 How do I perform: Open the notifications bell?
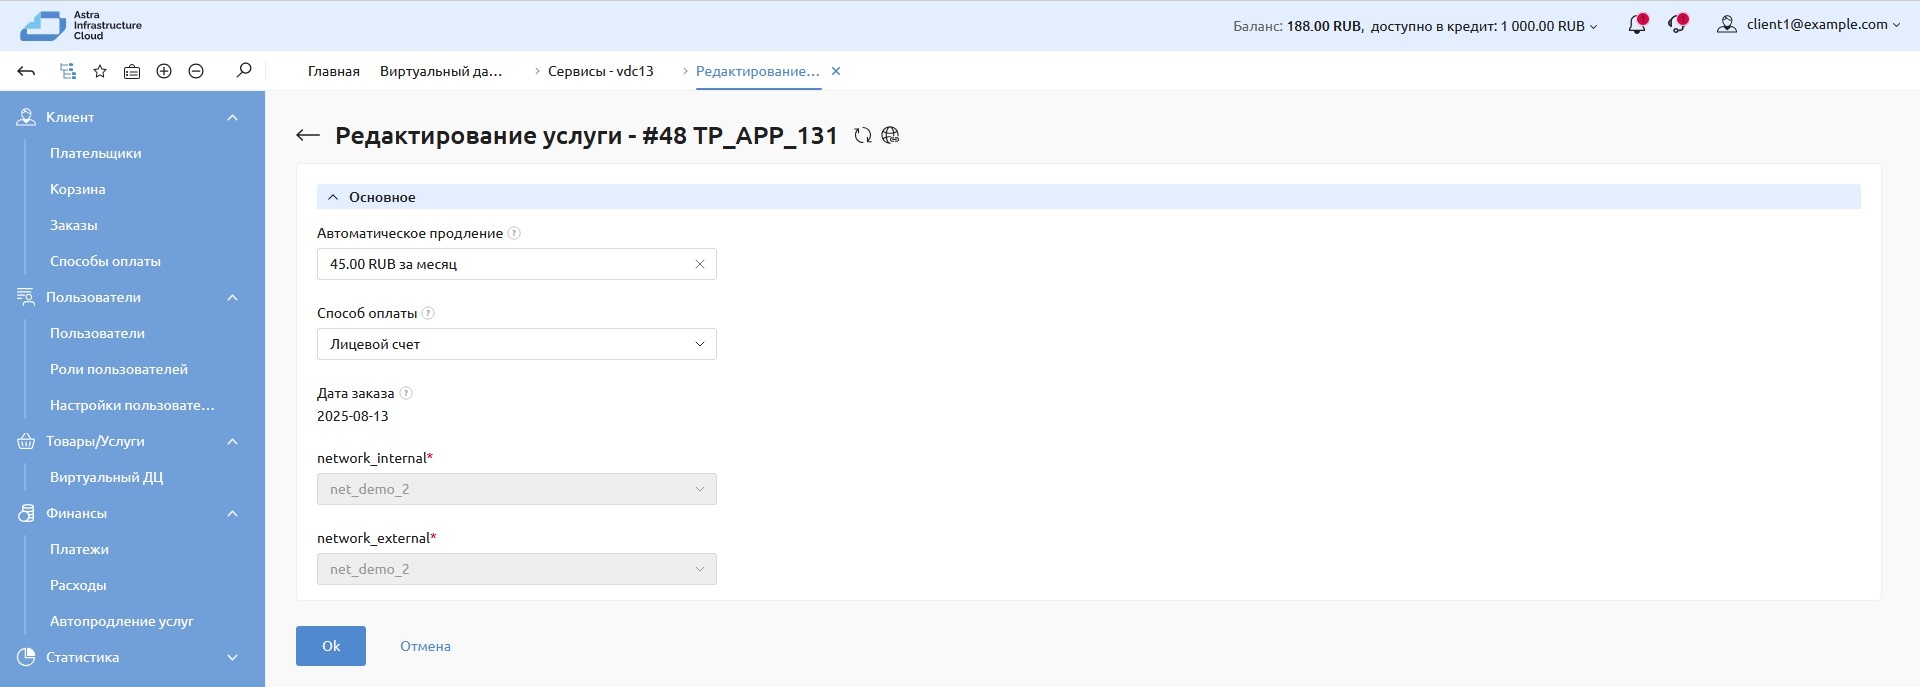pos(1636,25)
